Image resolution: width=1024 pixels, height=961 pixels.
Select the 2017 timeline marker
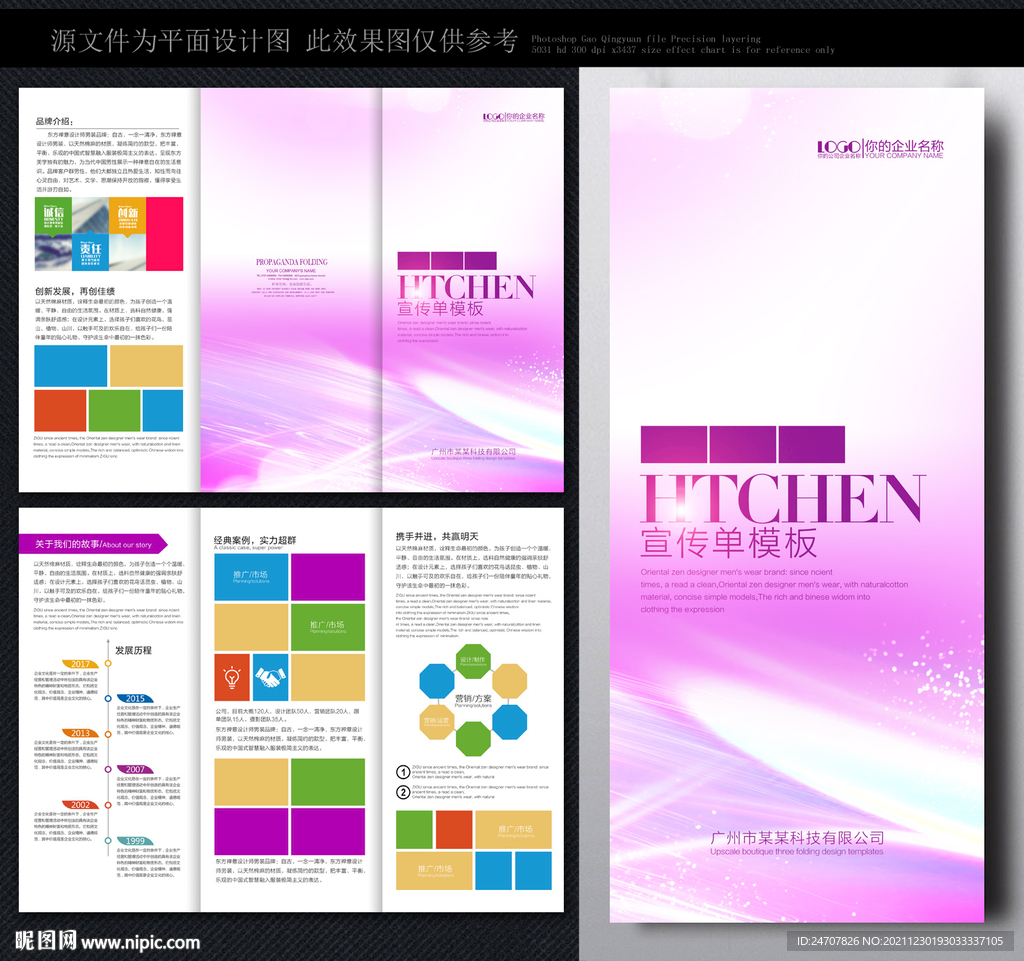(x=80, y=664)
